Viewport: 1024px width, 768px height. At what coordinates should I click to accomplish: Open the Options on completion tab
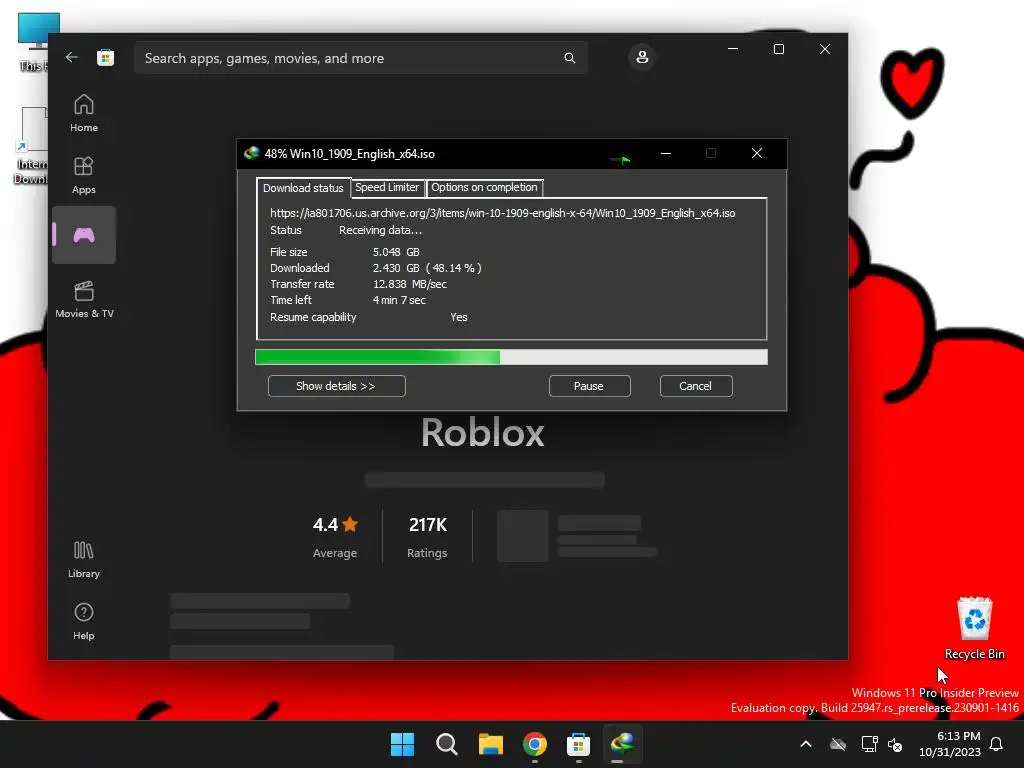[484, 187]
